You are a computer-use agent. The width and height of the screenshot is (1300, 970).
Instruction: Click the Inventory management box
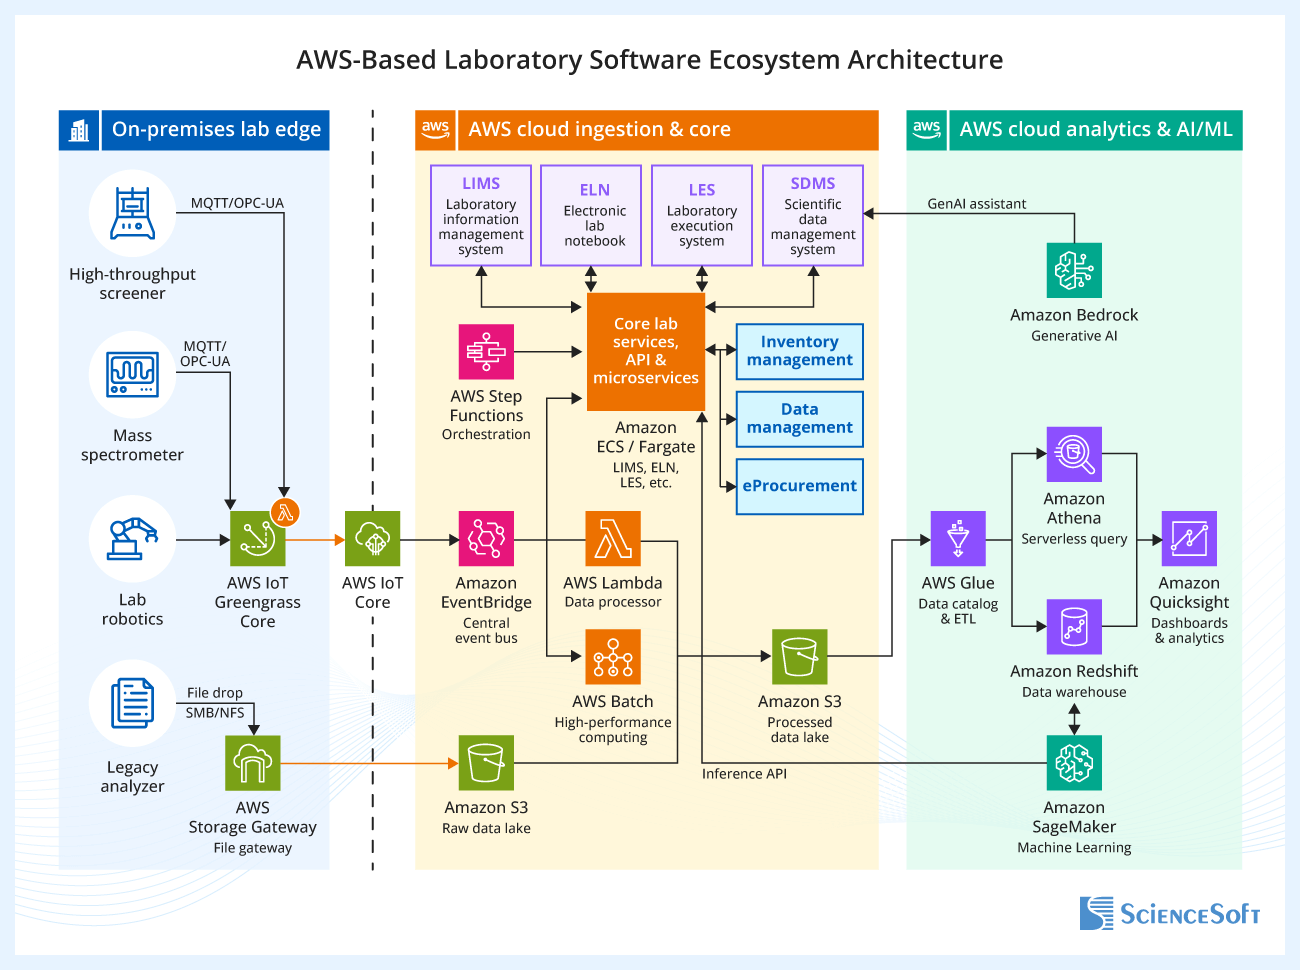point(799,352)
